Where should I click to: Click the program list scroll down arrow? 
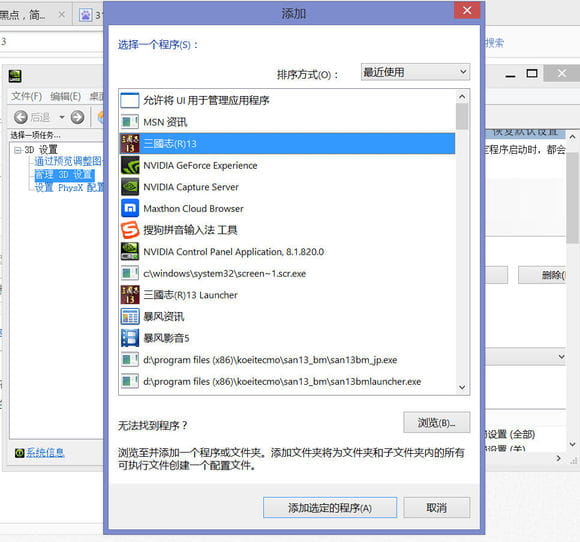(x=462, y=387)
